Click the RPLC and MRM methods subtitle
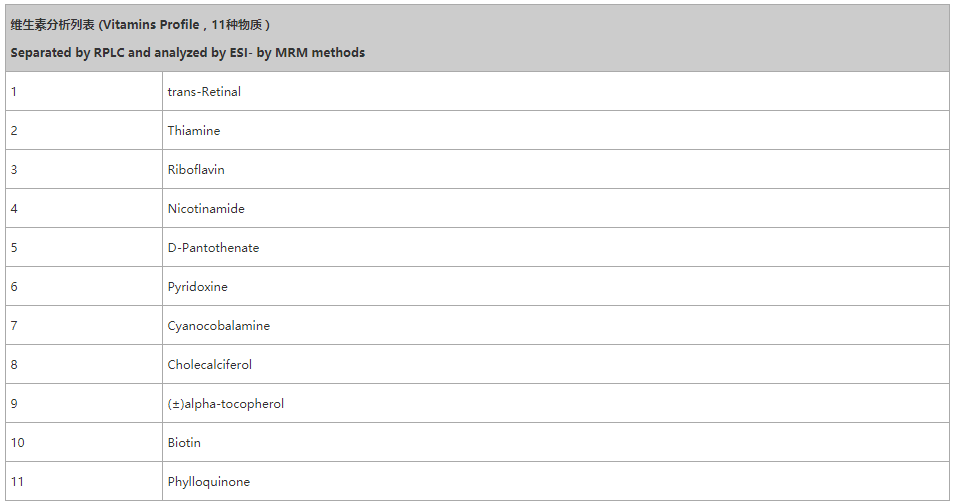This screenshot has height=504, width=953. click(188, 52)
